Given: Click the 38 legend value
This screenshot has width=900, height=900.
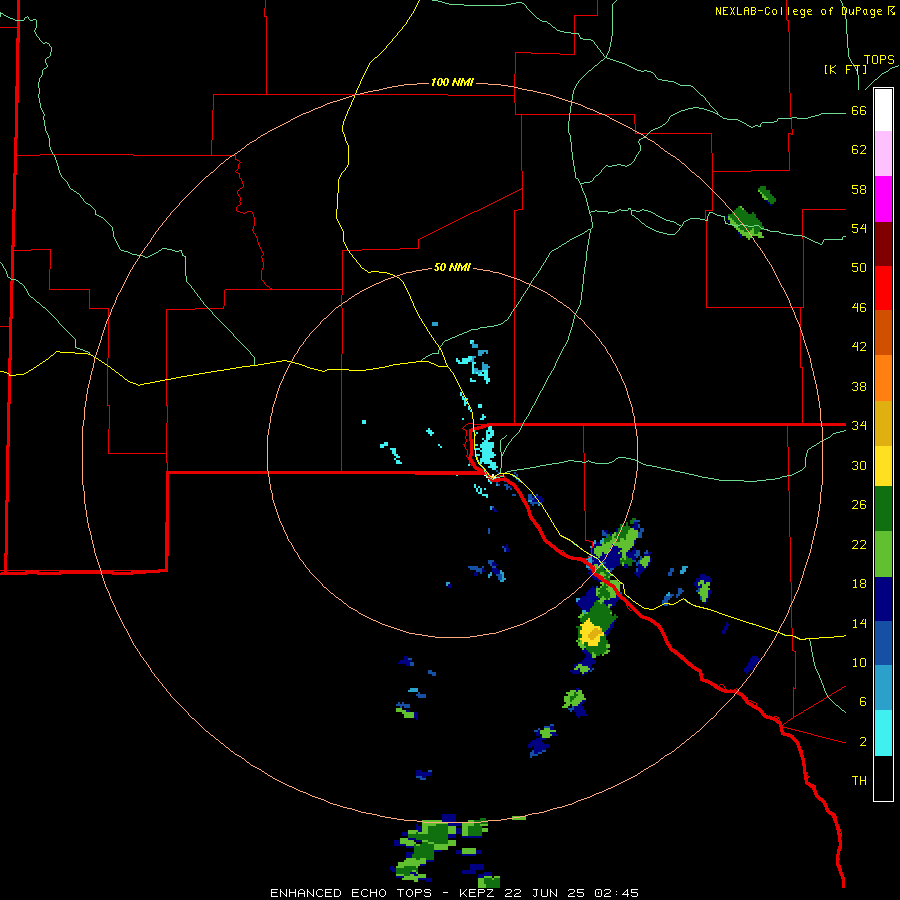Looking at the screenshot, I should (x=859, y=387).
